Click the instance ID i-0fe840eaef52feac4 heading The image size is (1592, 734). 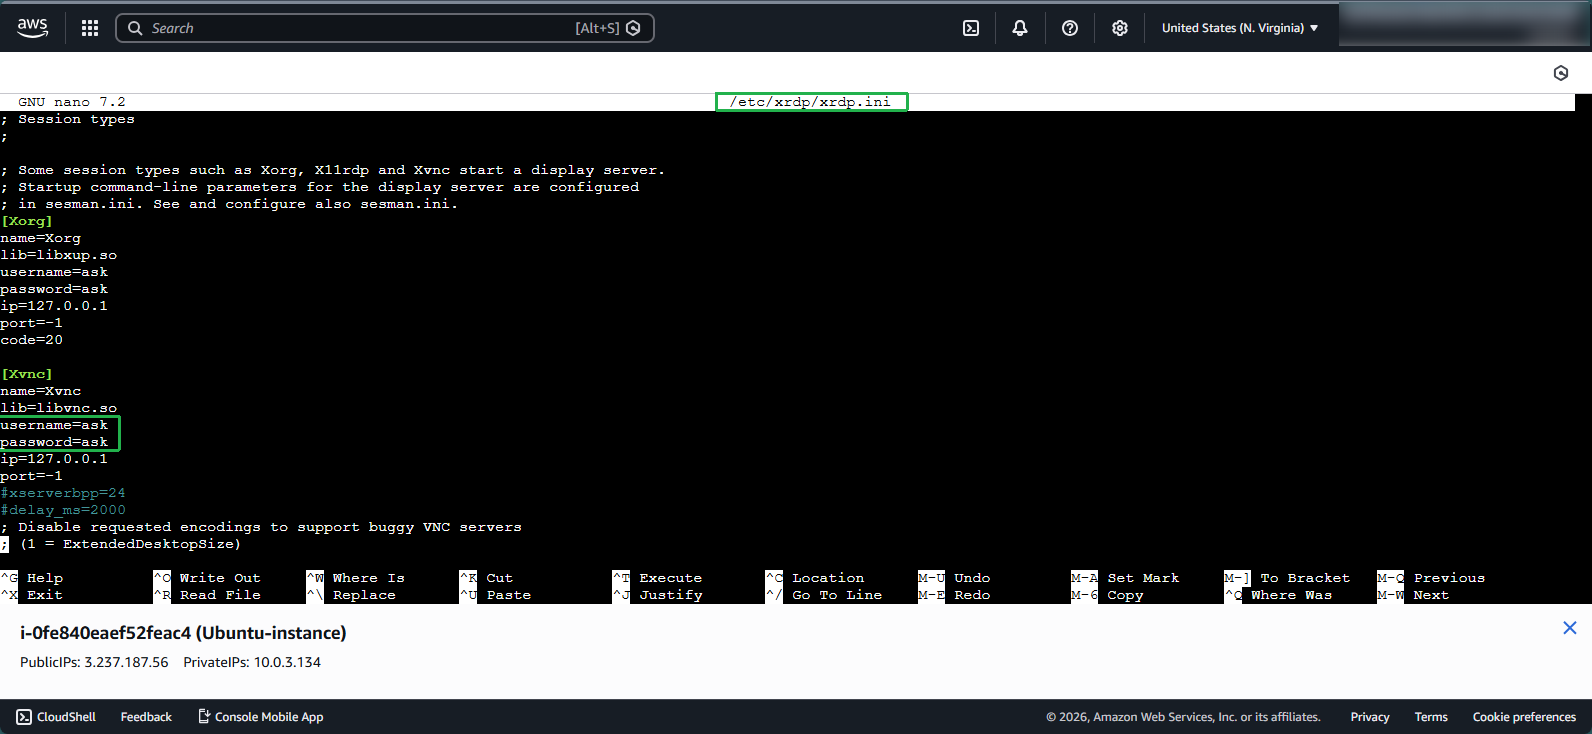(183, 633)
